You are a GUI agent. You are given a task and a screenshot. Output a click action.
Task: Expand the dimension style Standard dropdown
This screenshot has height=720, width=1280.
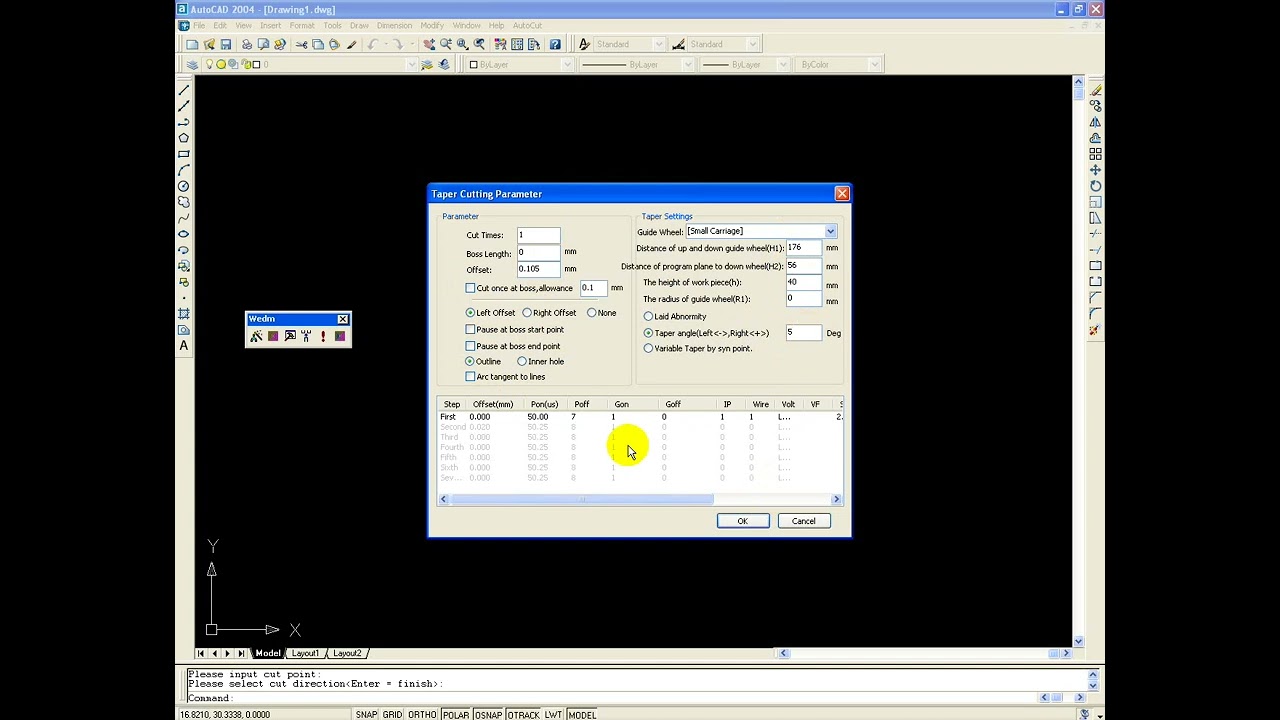coord(751,44)
